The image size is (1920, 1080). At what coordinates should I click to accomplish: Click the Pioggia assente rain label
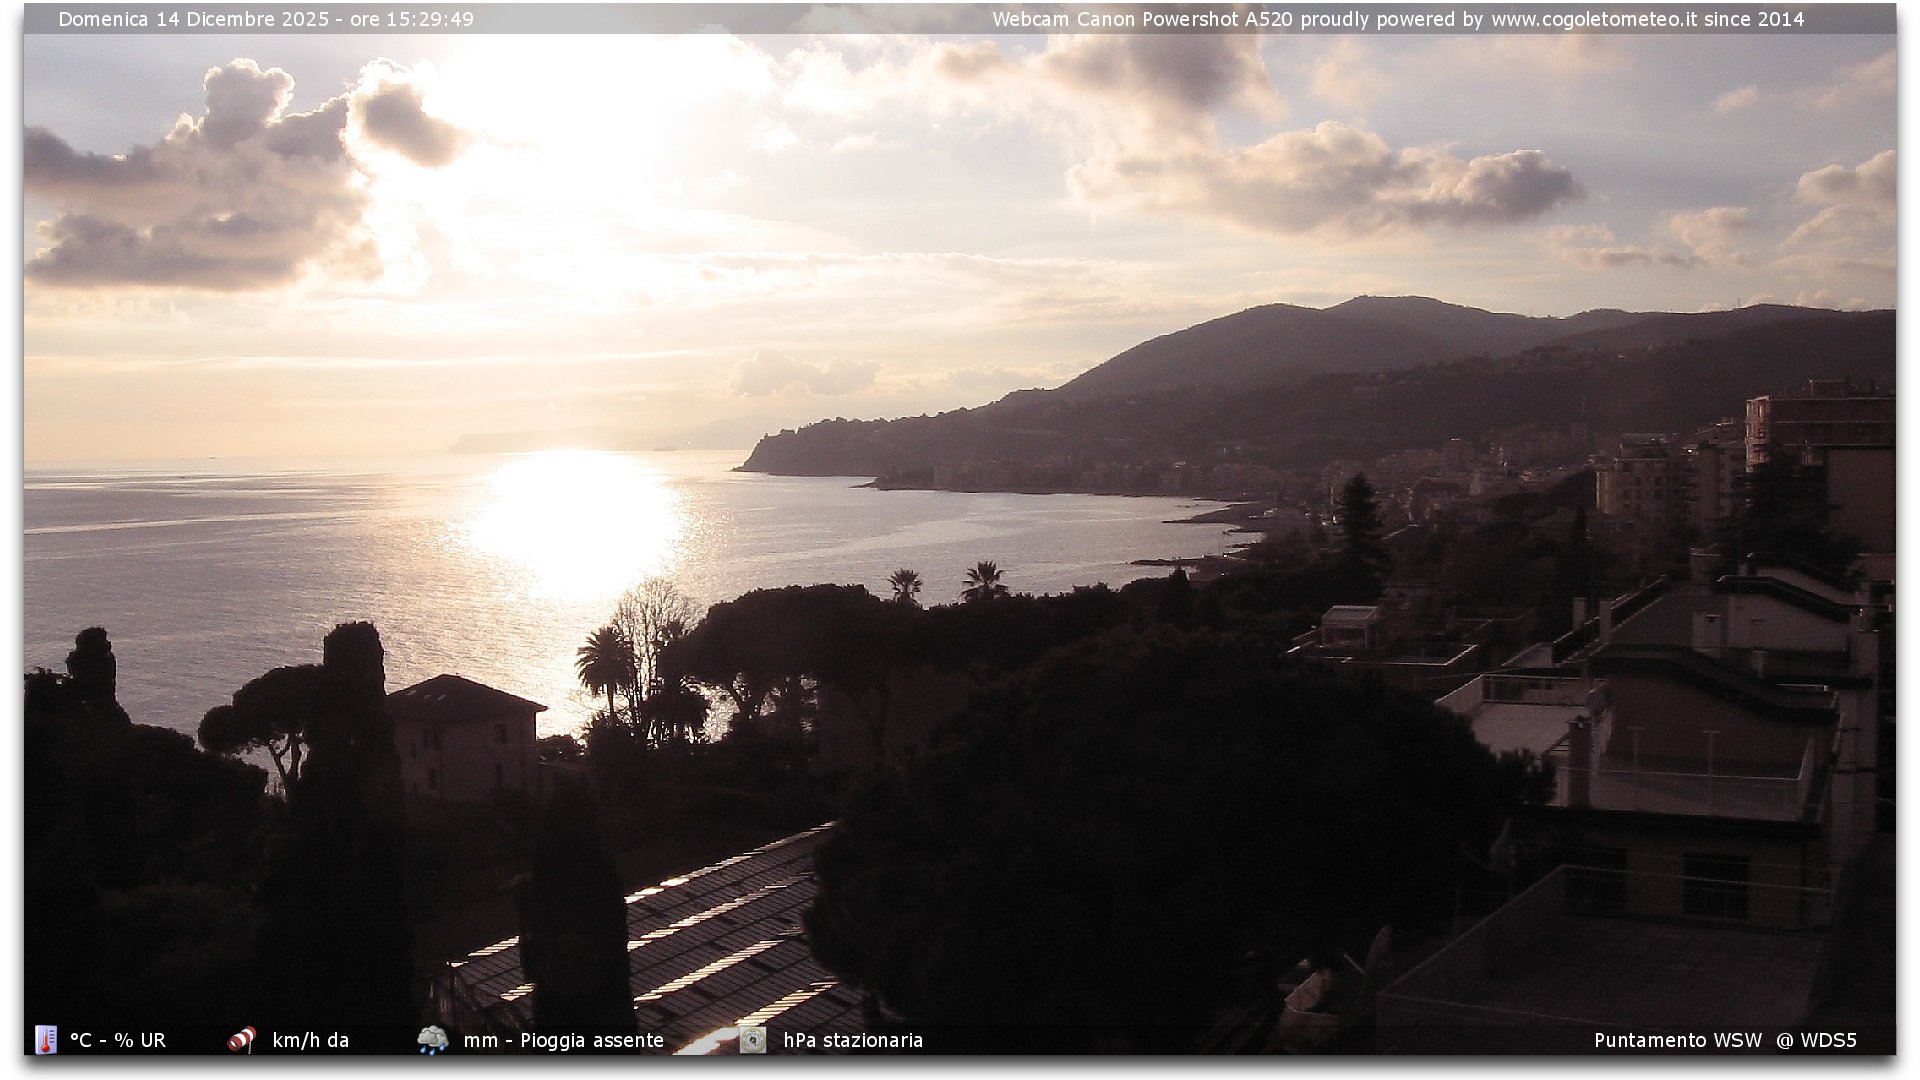coord(592,1040)
